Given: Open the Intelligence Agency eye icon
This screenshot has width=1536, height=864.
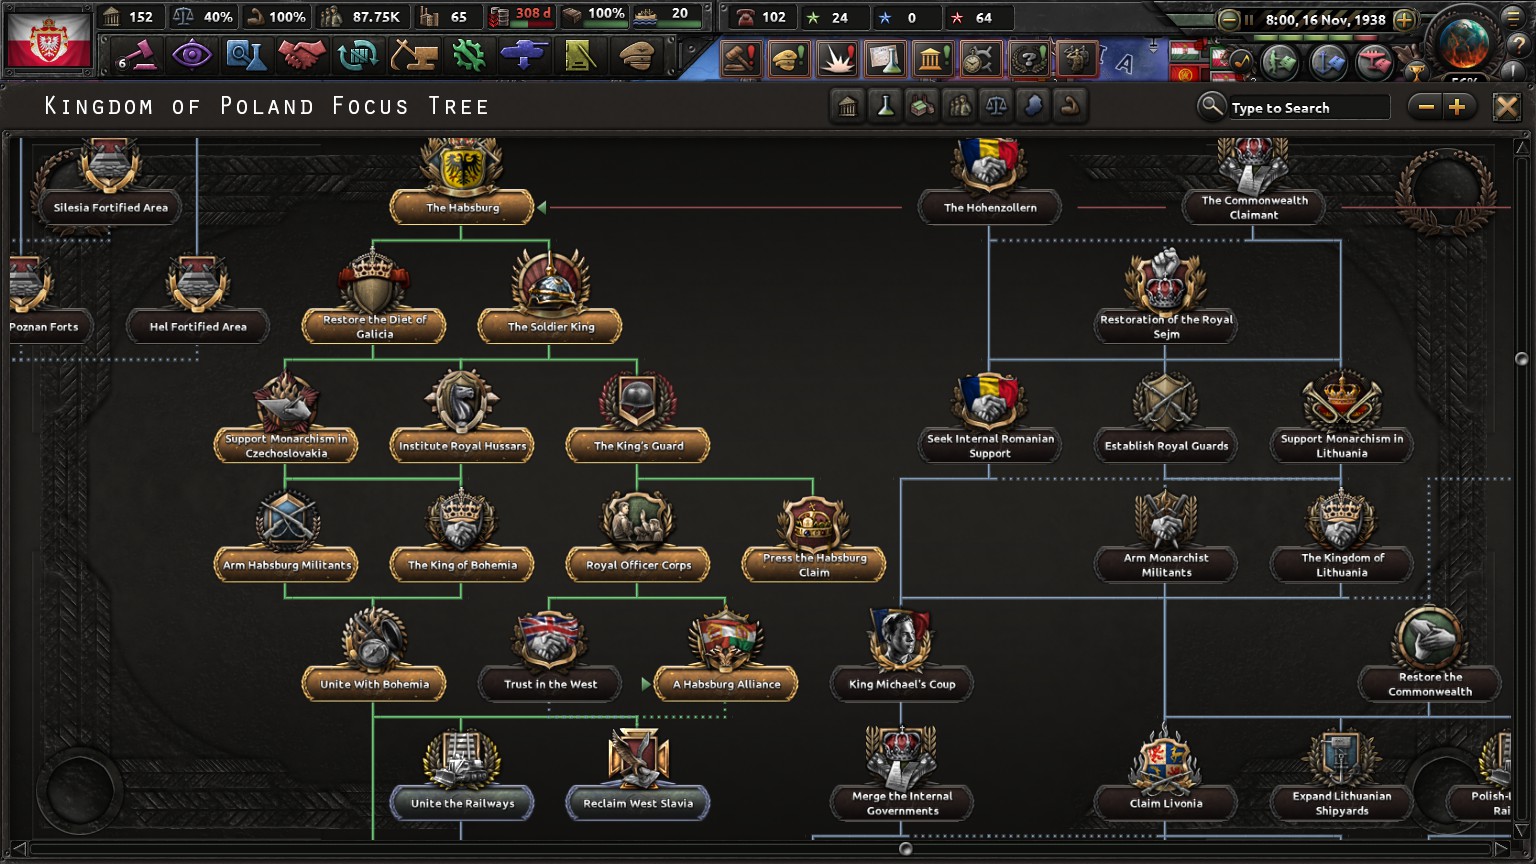Looking at the screenshot, I should point(190,55).
